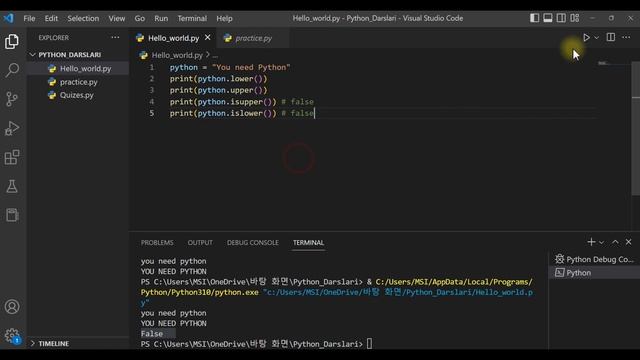640x360 pixels.
Task: Open the Explorer view in activity bar
Action: [12, 42]
